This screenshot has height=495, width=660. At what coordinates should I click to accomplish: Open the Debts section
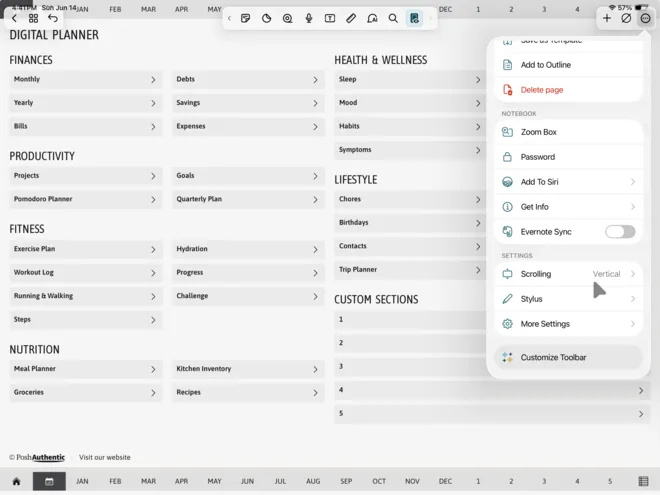248,80
